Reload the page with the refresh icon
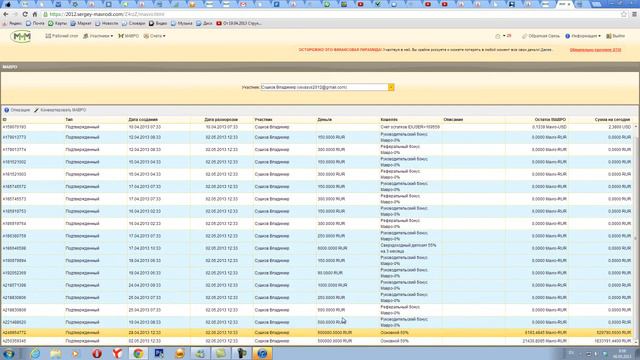640x360 pixels. 25,14
